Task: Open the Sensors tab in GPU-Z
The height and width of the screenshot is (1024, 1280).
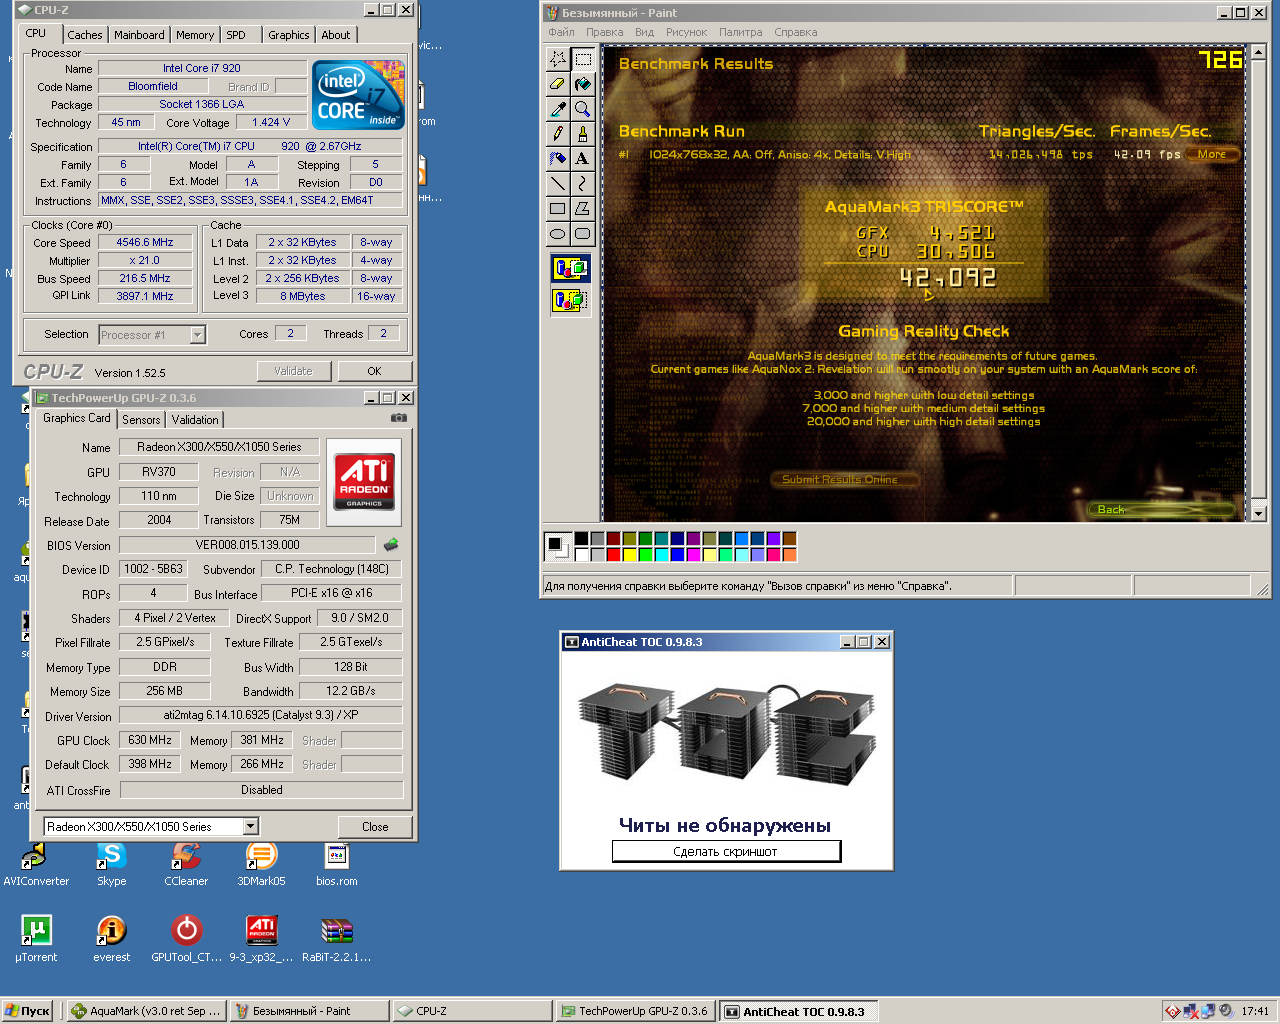Action: (141, 420)
